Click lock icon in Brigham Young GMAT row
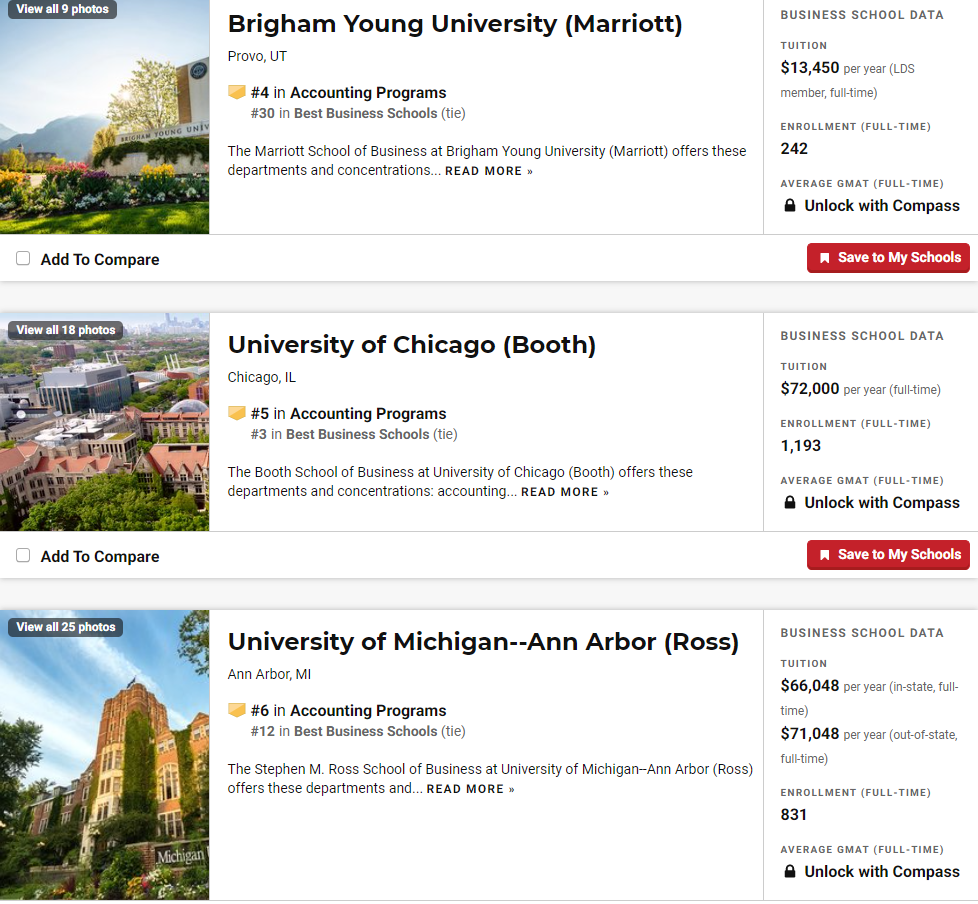The height and width of the screenshot is (904, 978). tap(790, 205)
